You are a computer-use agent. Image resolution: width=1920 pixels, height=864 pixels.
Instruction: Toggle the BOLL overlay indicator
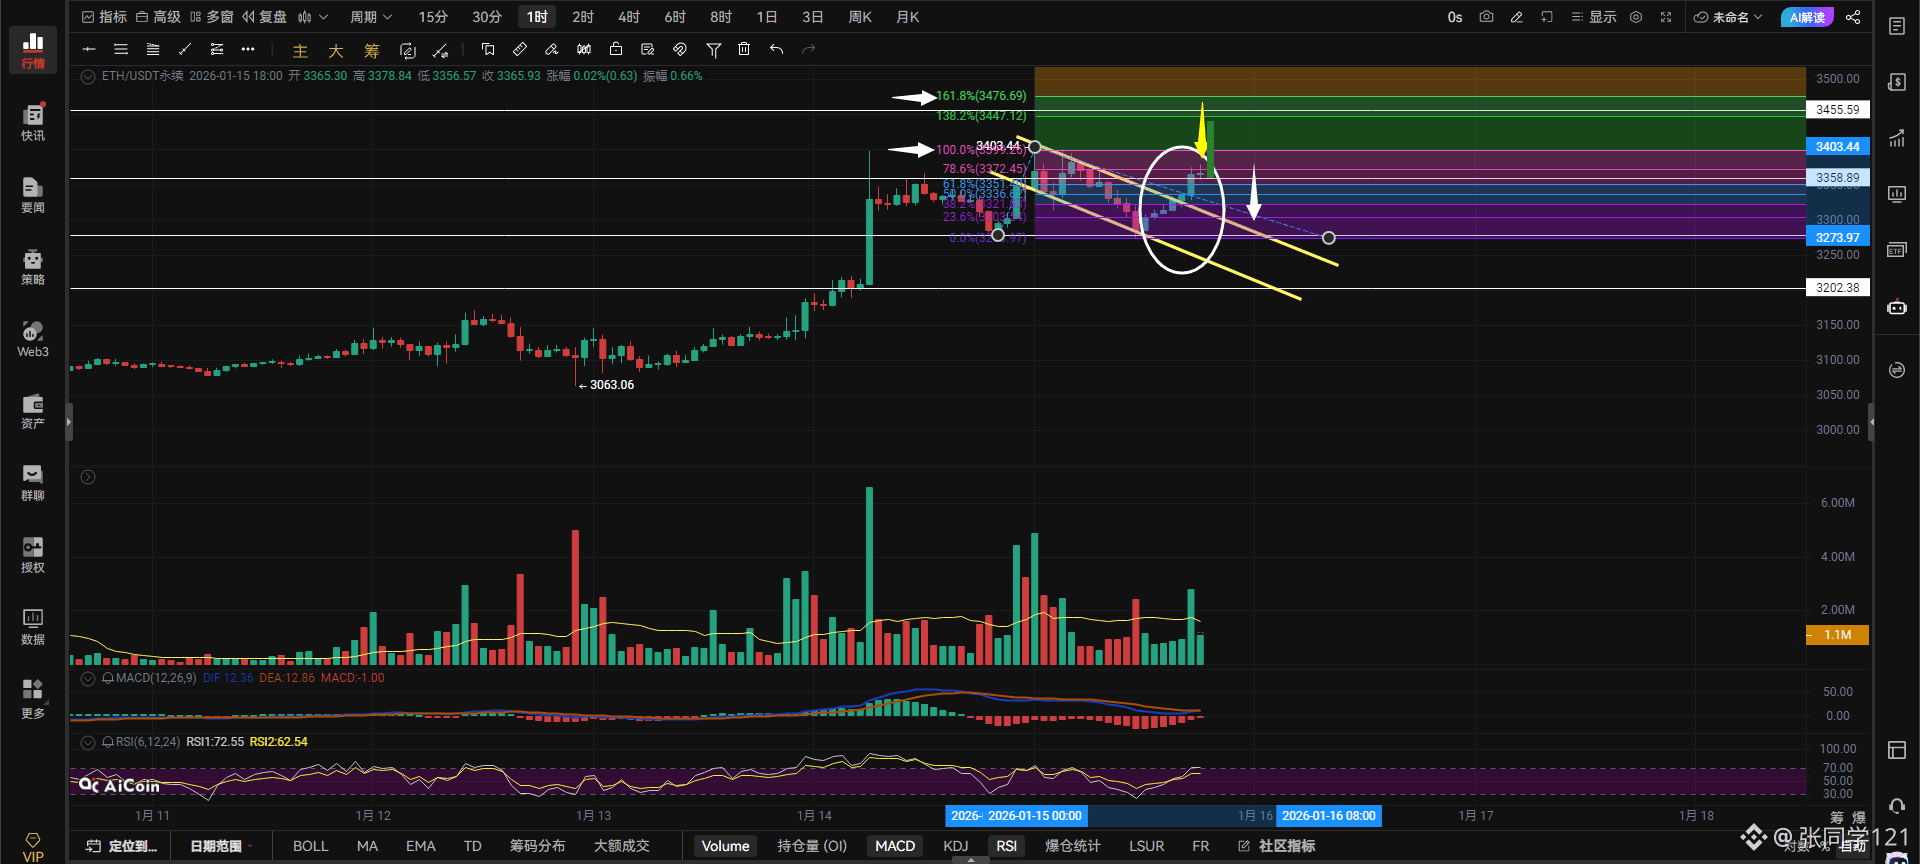click(310, 846)
